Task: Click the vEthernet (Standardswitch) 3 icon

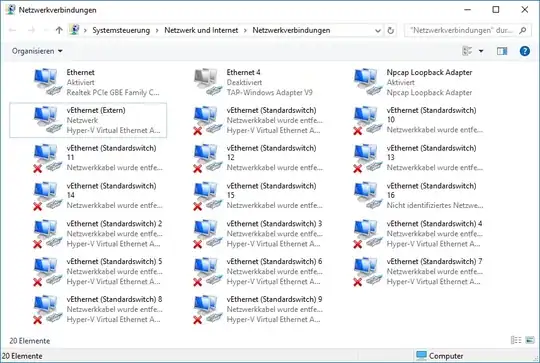Action: click(208, 234)
